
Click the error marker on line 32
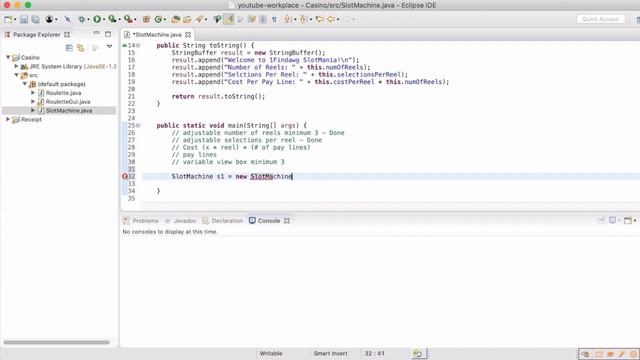coord(125,176)
